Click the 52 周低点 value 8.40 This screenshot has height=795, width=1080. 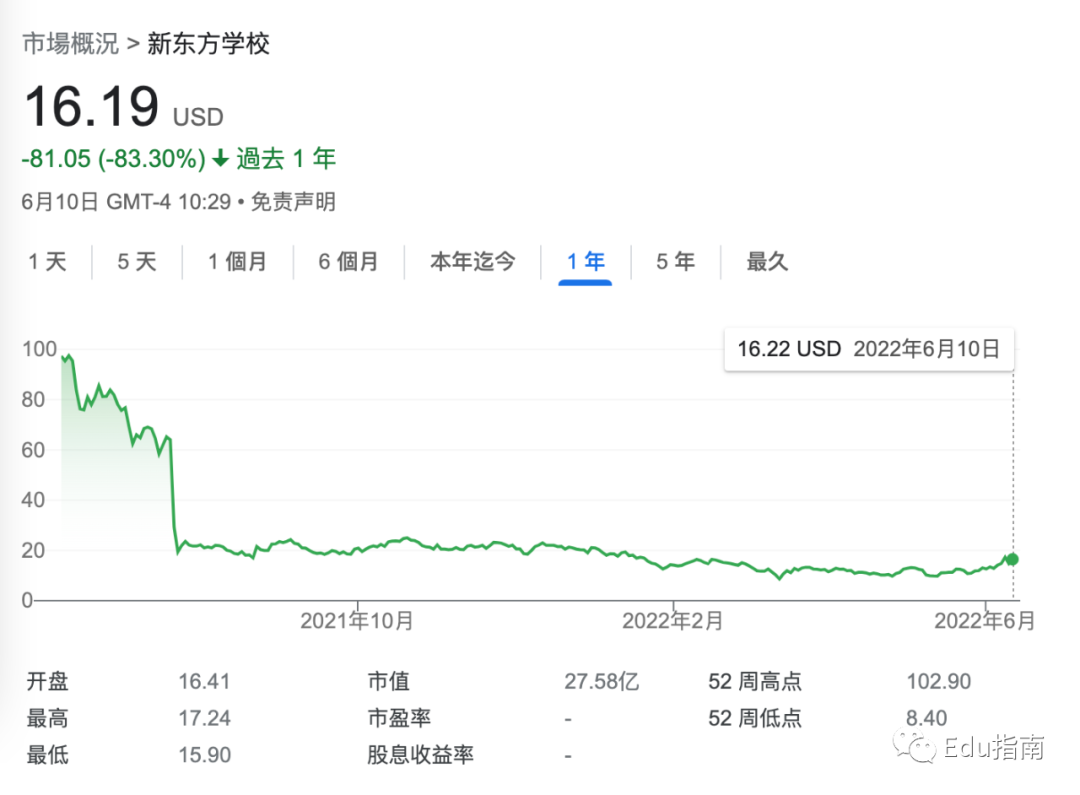[x=926, y=718]
